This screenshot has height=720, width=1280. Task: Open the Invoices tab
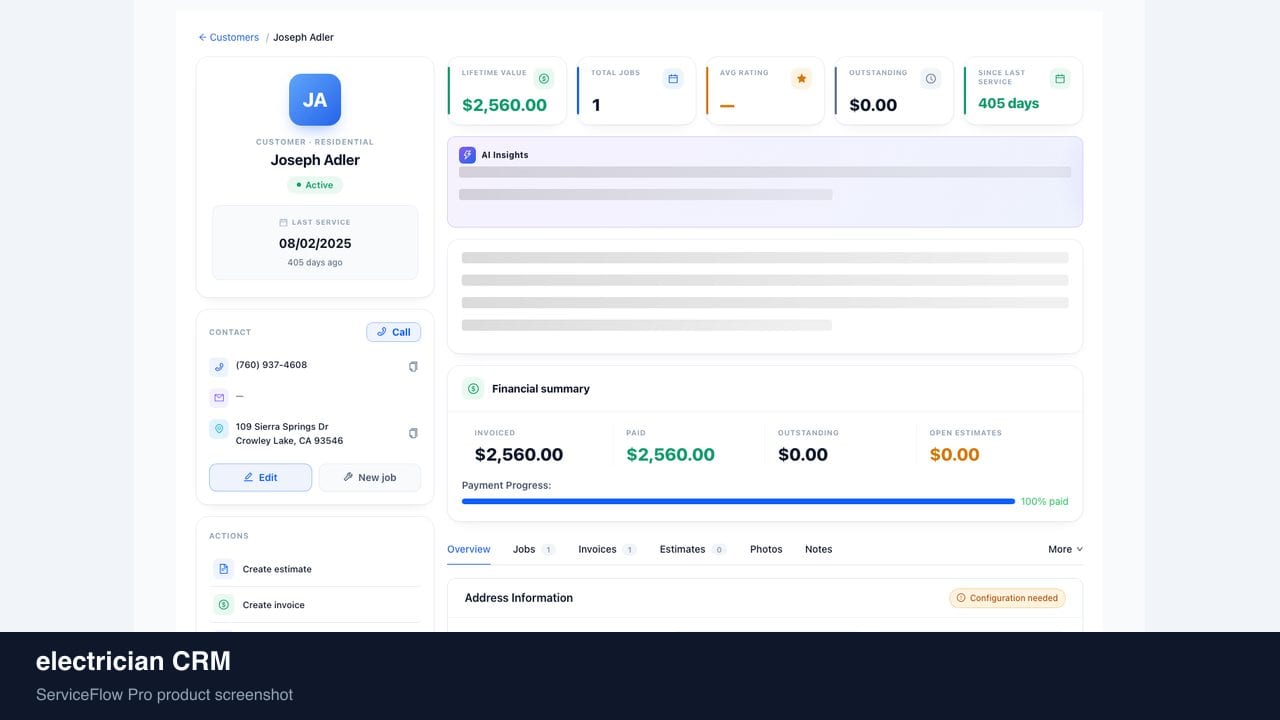pyautogui.click(x=607, y=549)
